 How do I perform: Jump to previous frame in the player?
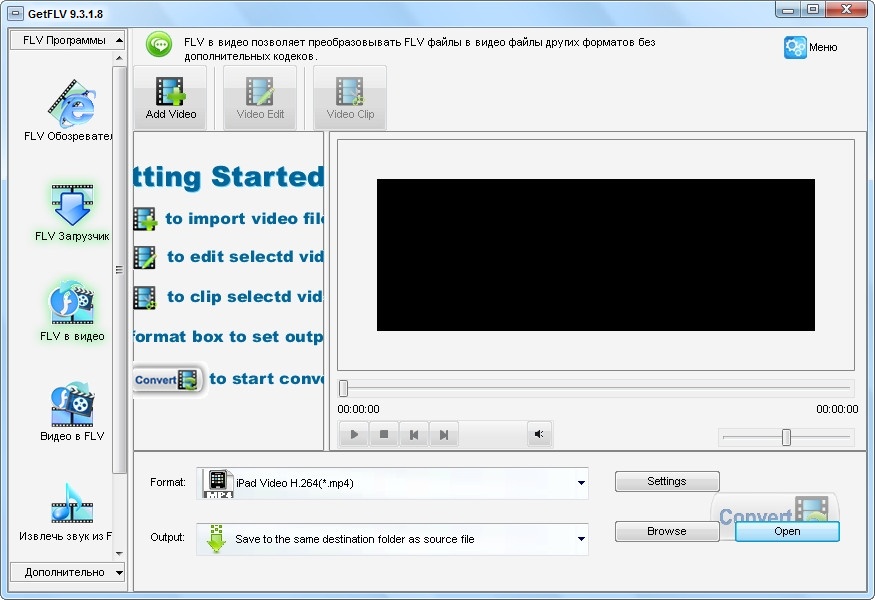click(414, 434)
